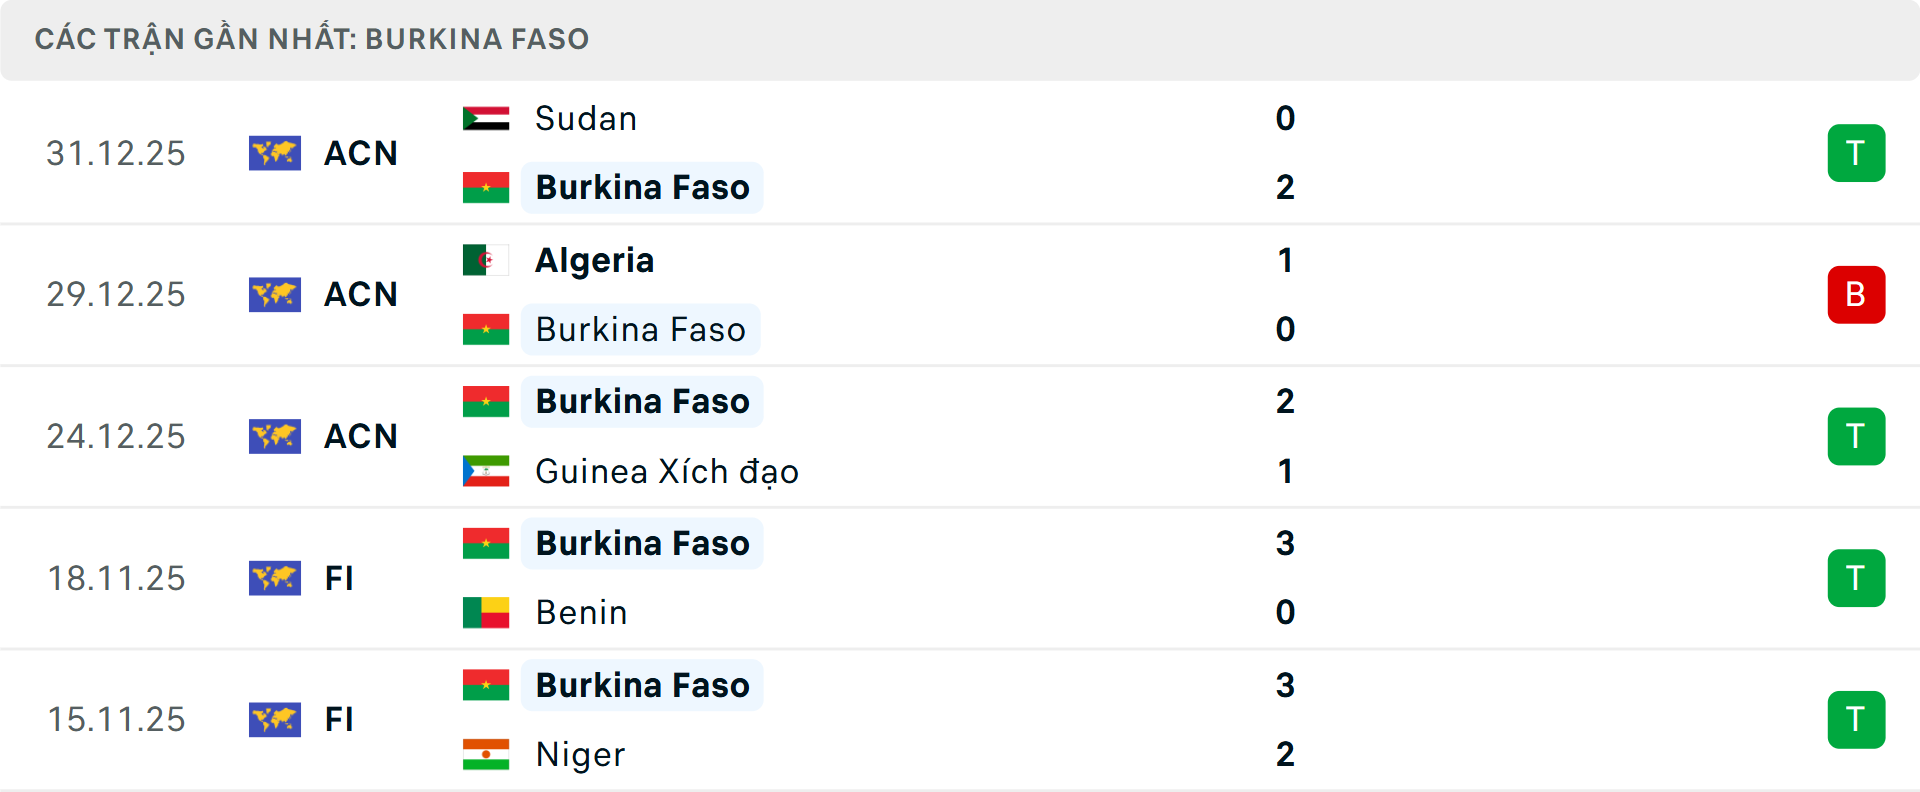Viewport: 1920px width, 792px height.
Task: Click the Guinea Xích đạo flag icon
Action: click(485, 471)
